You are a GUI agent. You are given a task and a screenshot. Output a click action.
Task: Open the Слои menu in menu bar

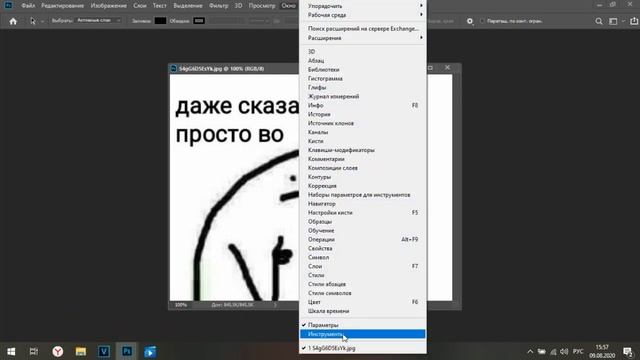pyautogui.click(x=140, y=6)
